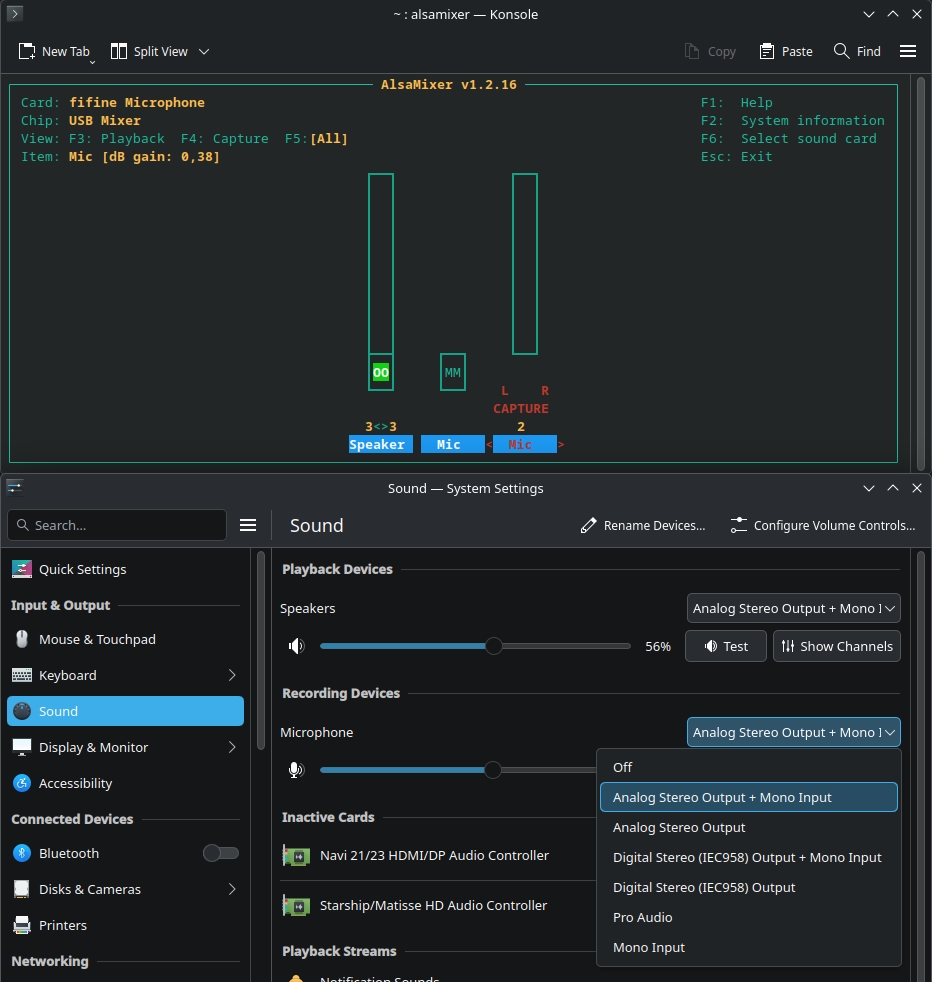
Task: Click the Konsole vertical scrollbar
Action: click(920, 272)
